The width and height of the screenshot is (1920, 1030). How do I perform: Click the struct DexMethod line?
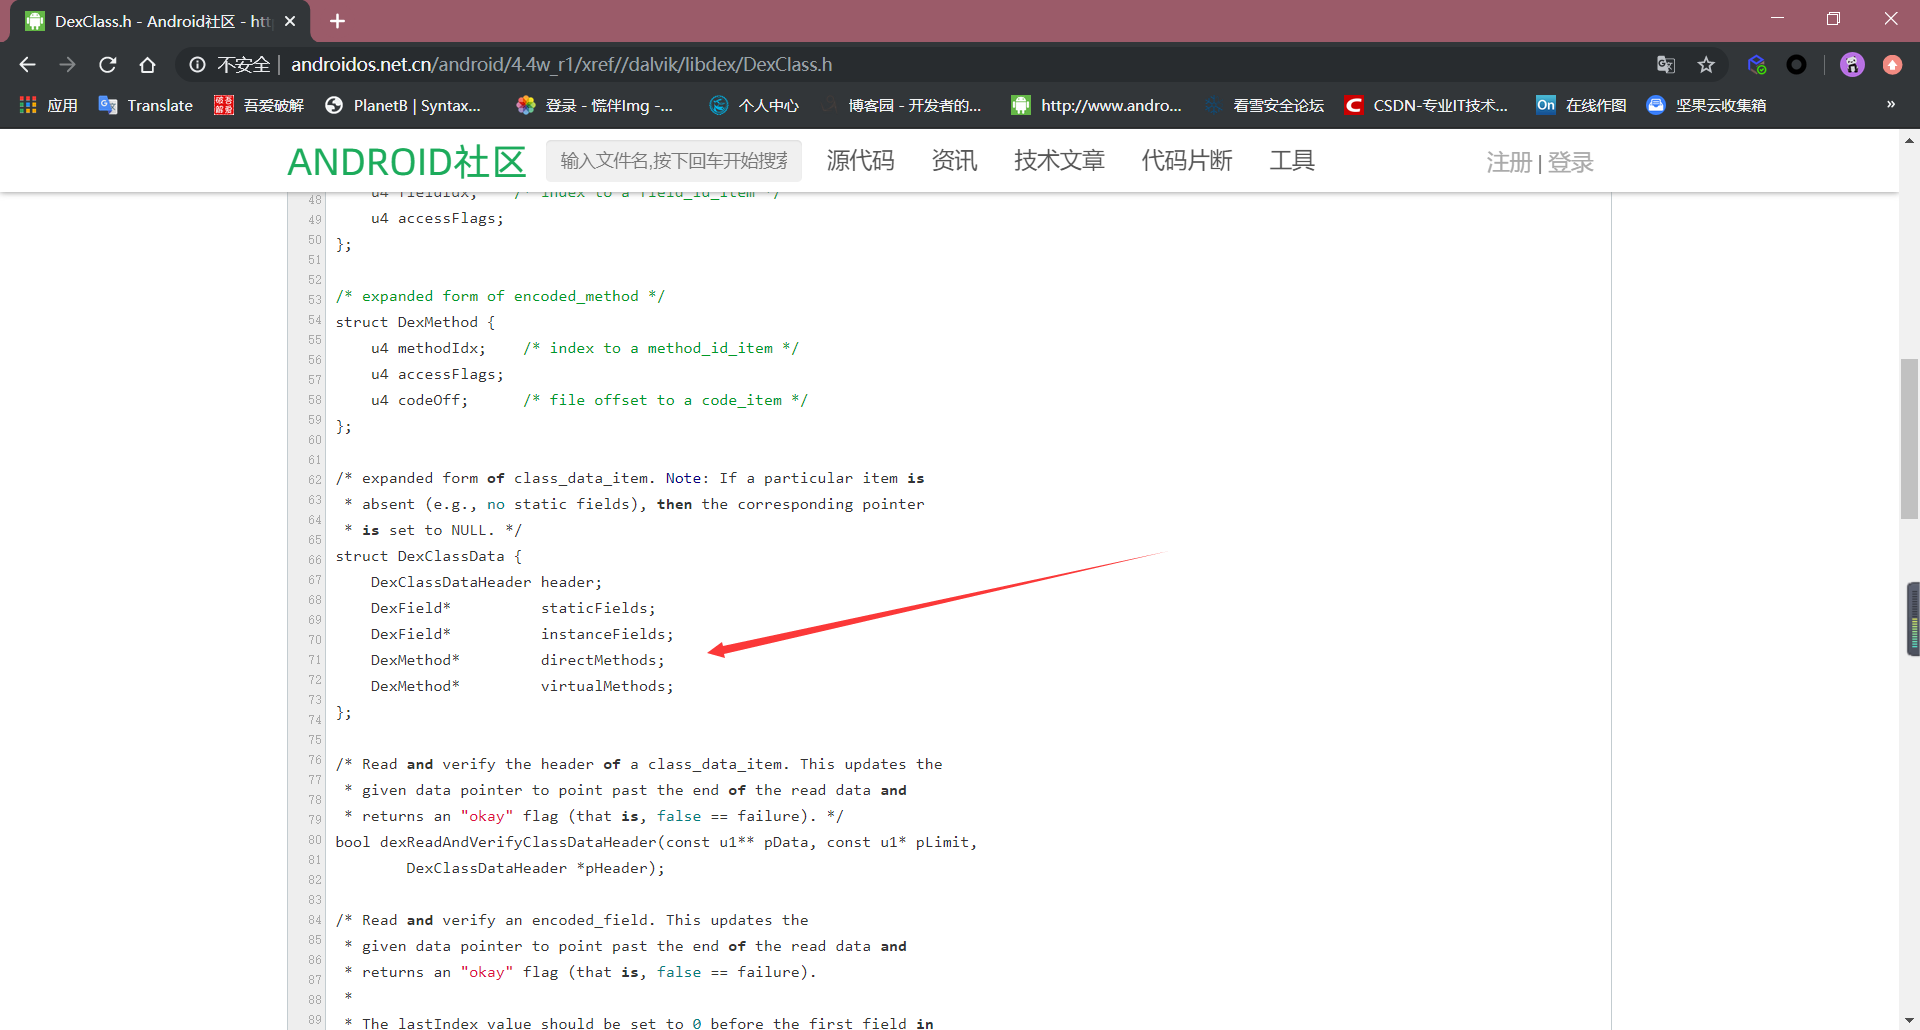point(415,322)
